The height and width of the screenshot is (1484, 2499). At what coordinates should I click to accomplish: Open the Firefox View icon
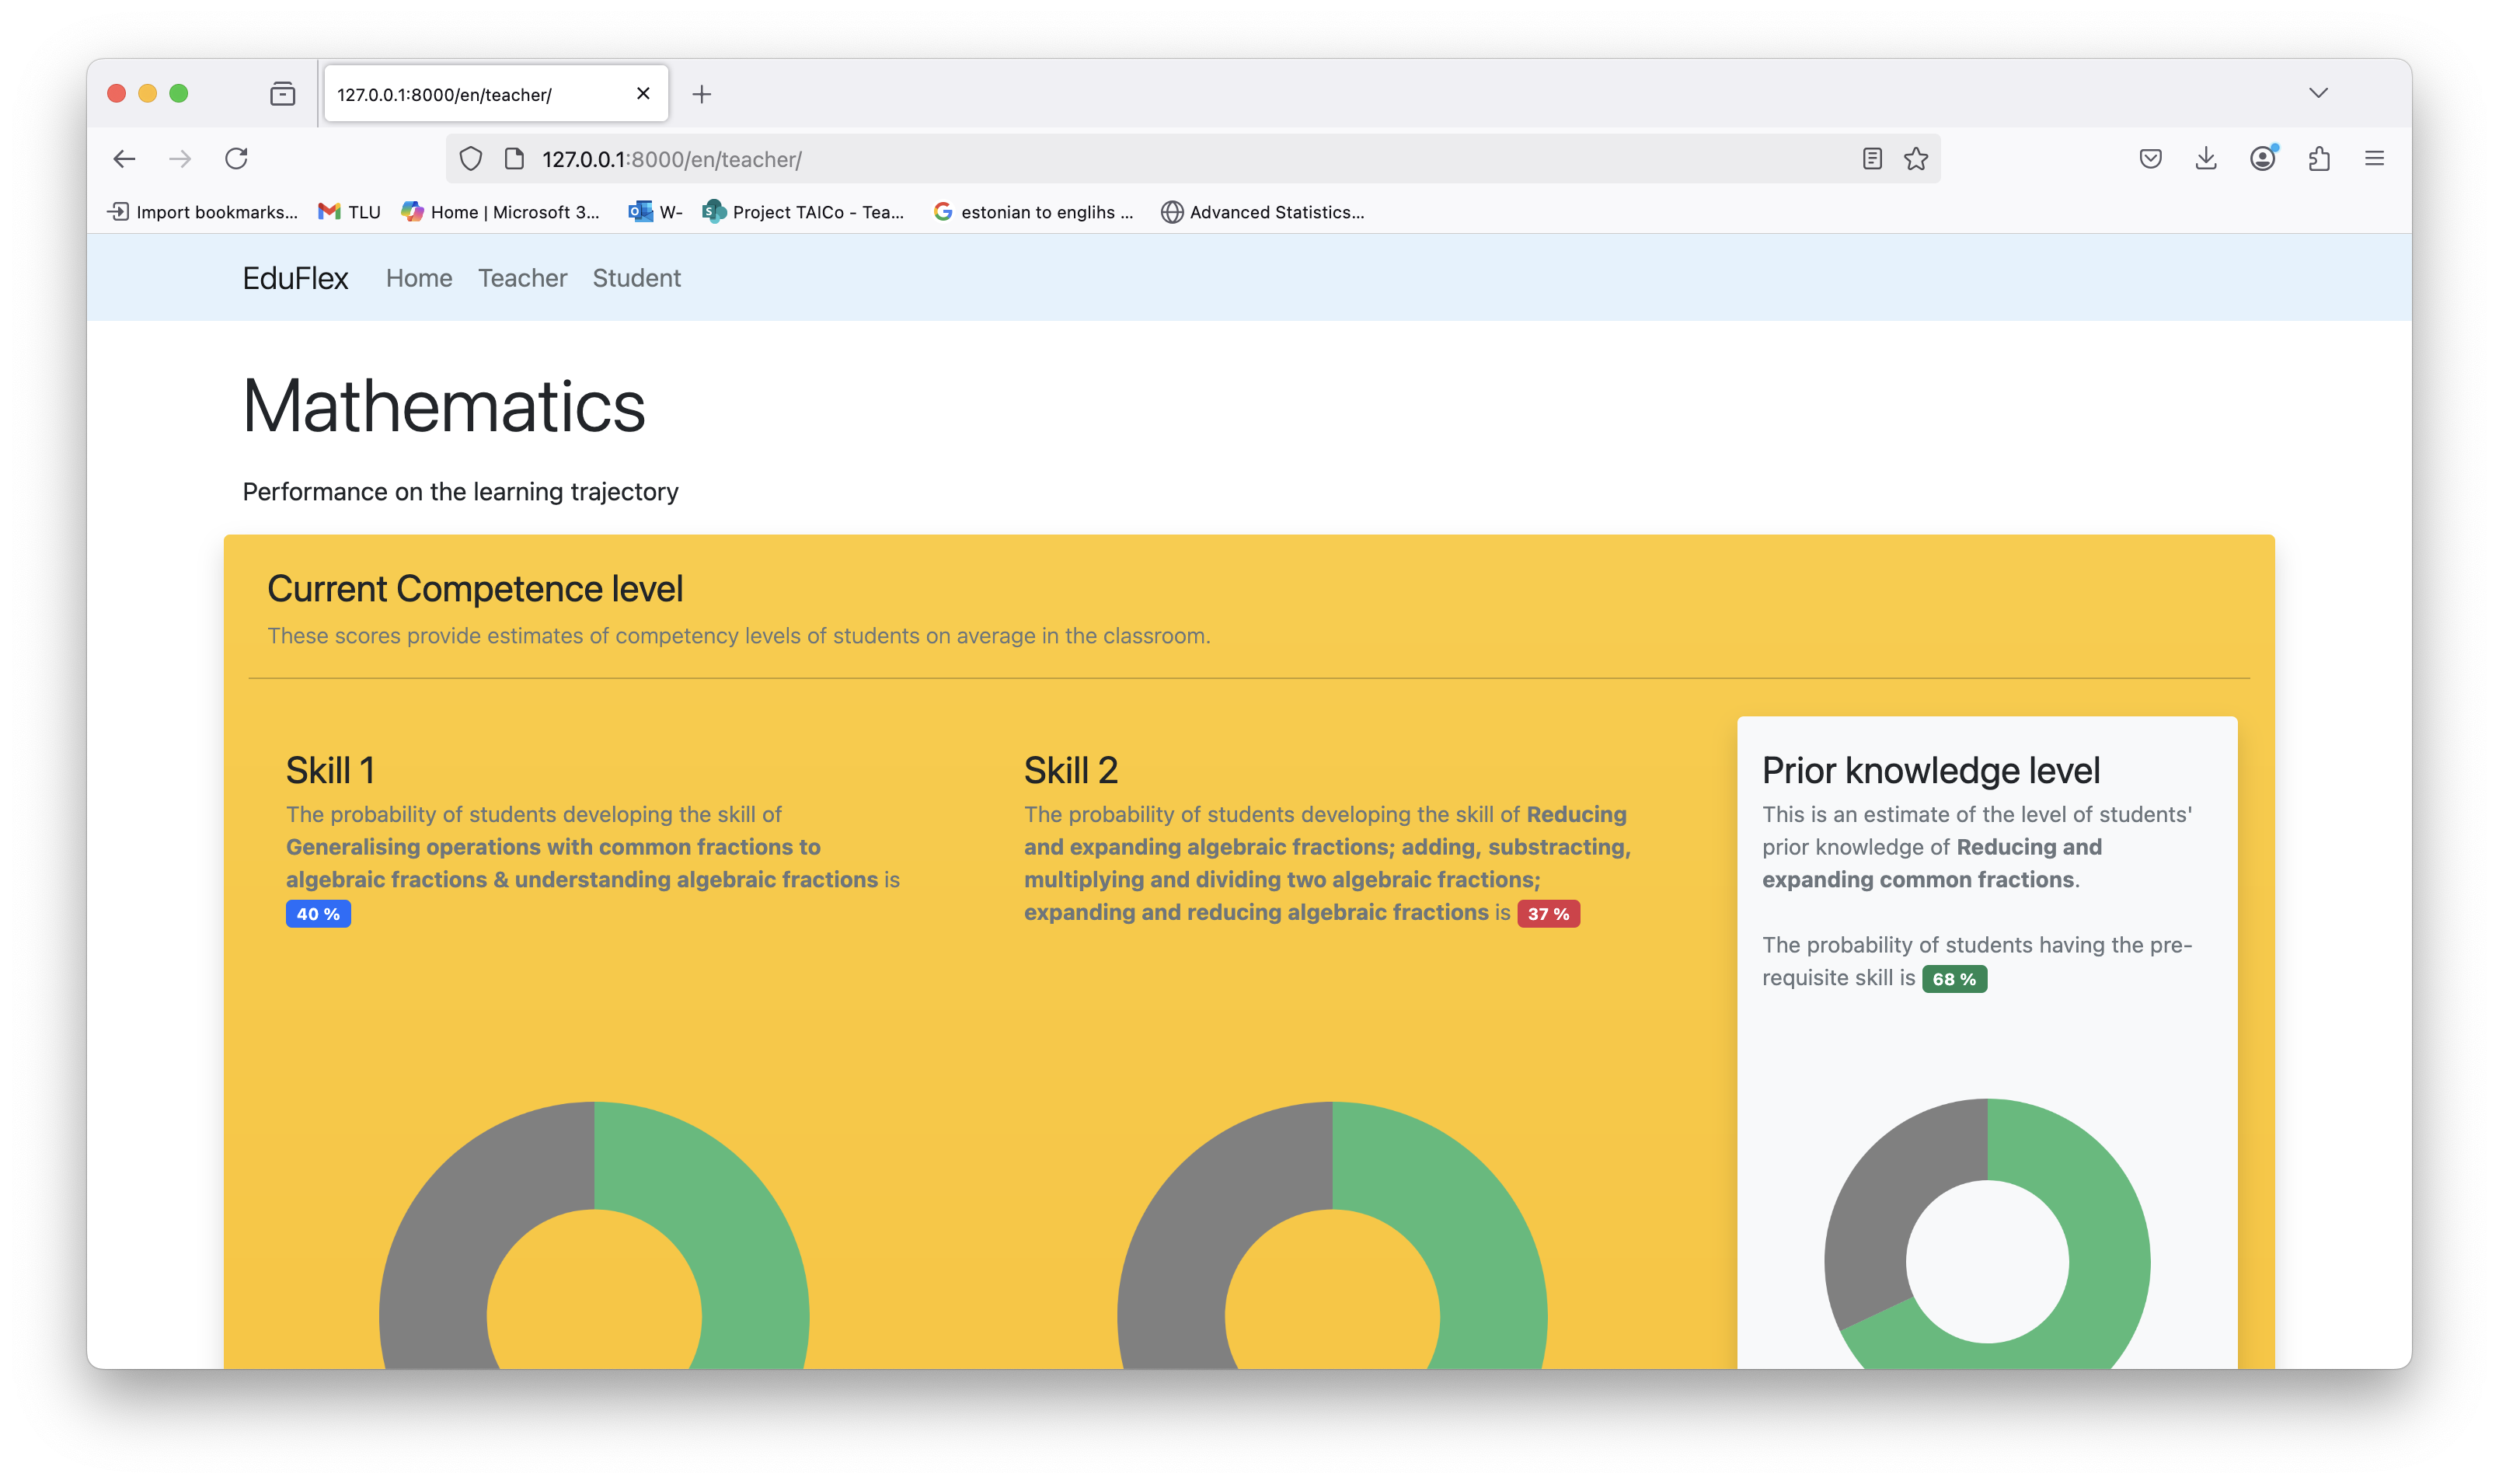click(x=283, y=94)
